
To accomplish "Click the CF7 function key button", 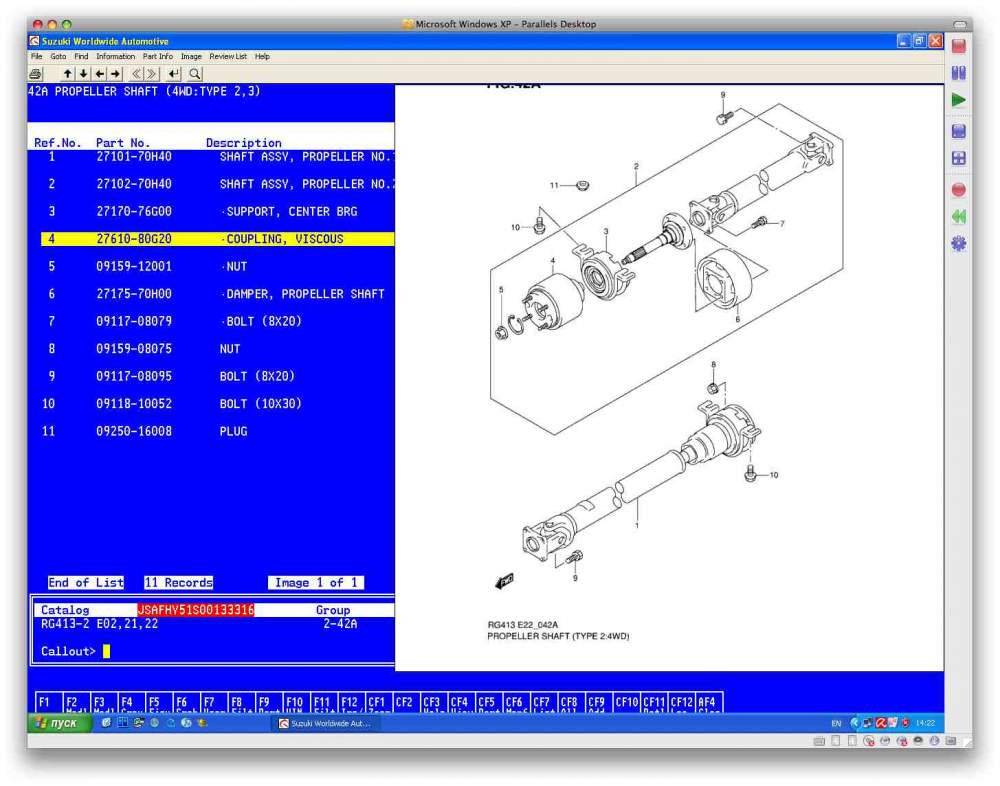I will [x=543, y=702].
